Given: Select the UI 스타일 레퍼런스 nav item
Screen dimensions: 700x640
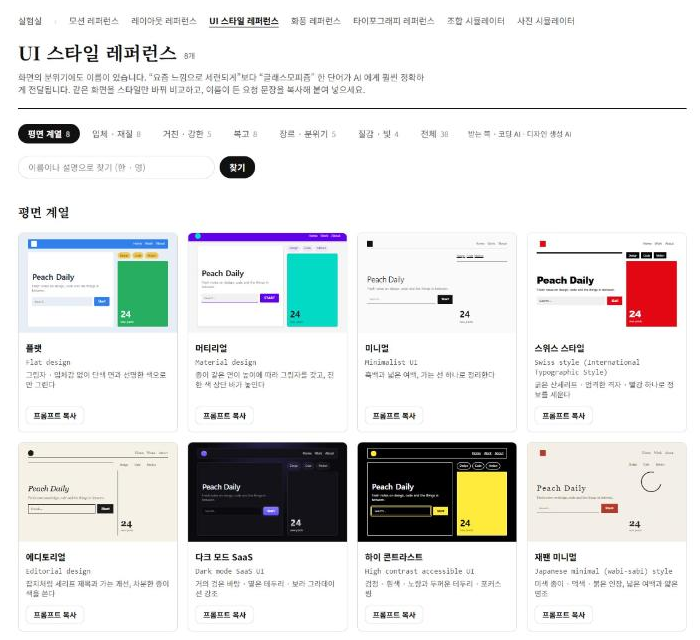Looking at the screenshot, I should pos(244,21).
